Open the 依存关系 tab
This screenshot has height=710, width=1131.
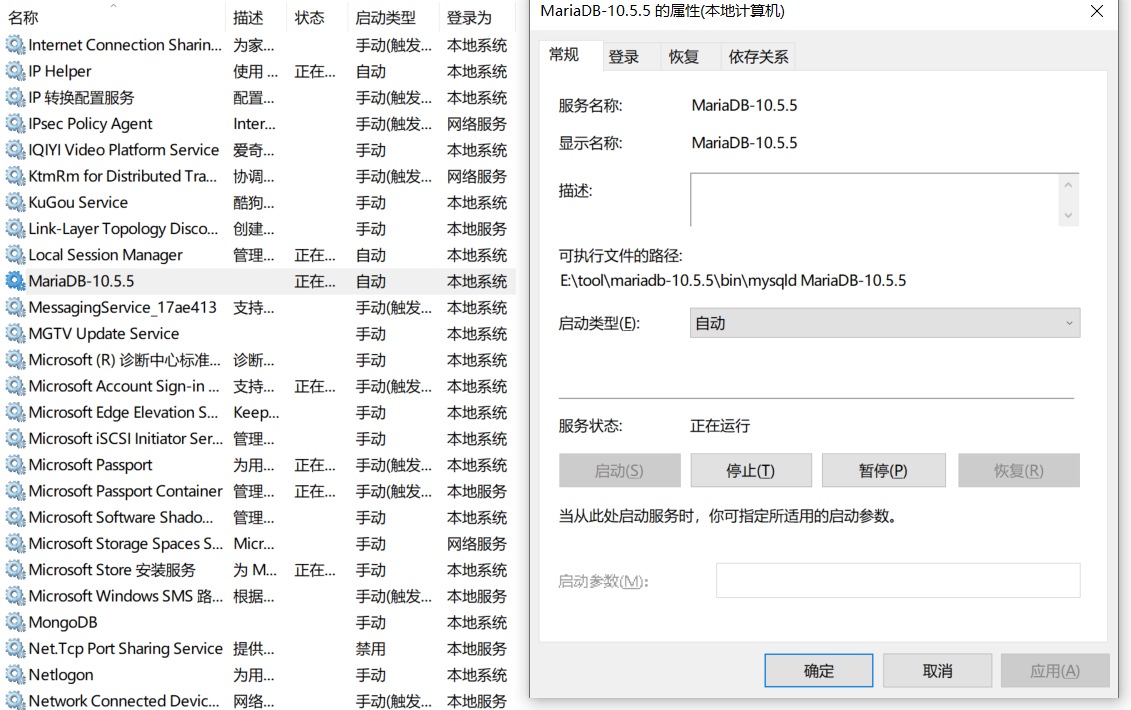click(758, 57)
